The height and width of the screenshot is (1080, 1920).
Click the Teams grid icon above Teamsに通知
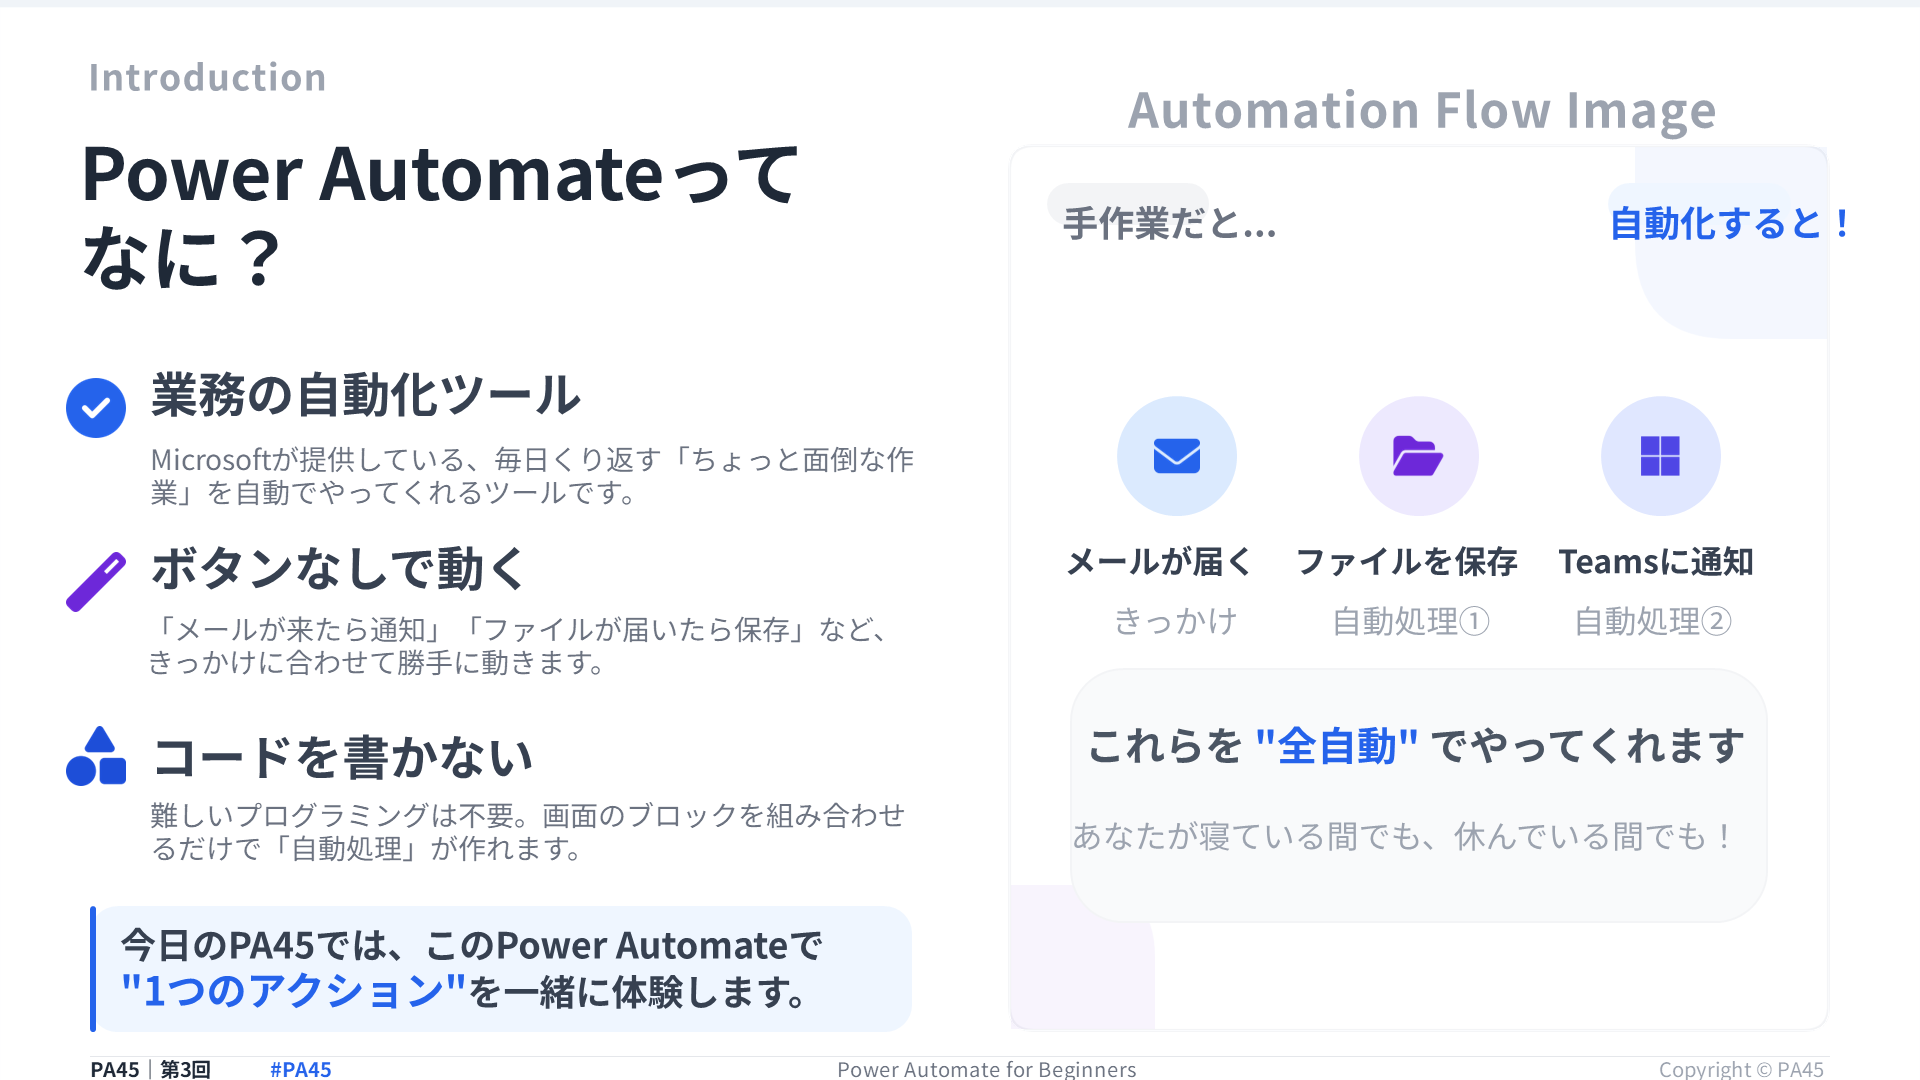click(1660, 456)
